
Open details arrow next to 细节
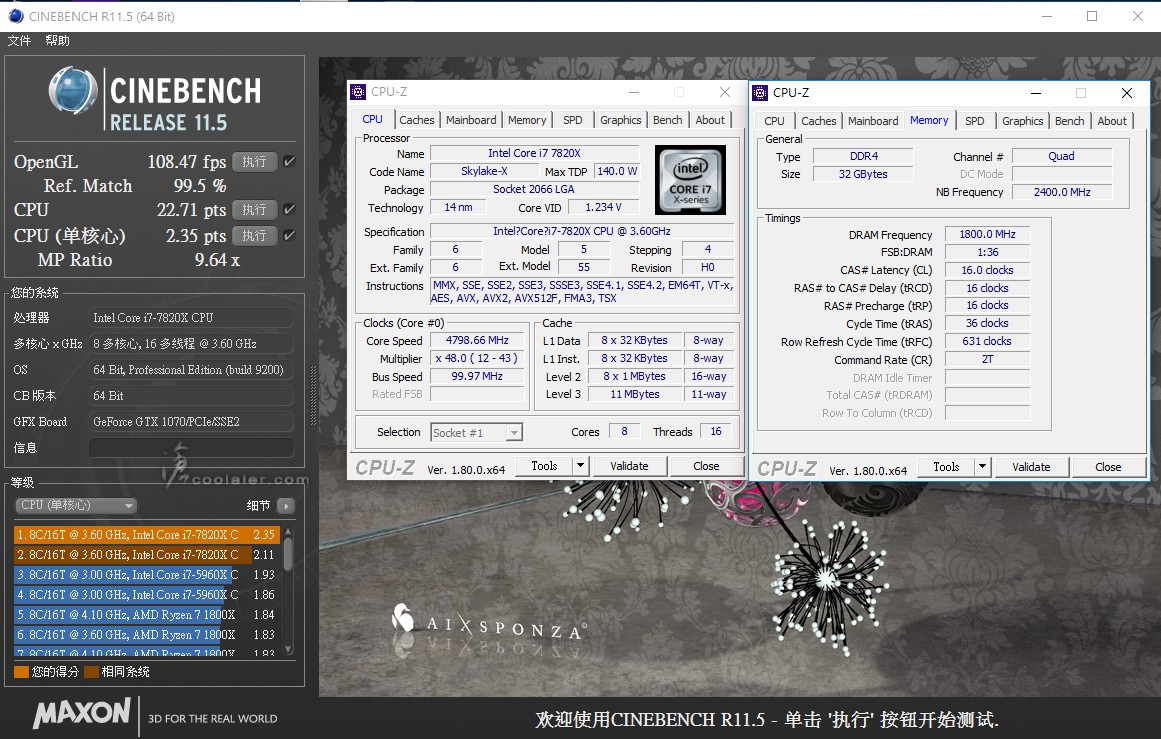coord(286,506)
